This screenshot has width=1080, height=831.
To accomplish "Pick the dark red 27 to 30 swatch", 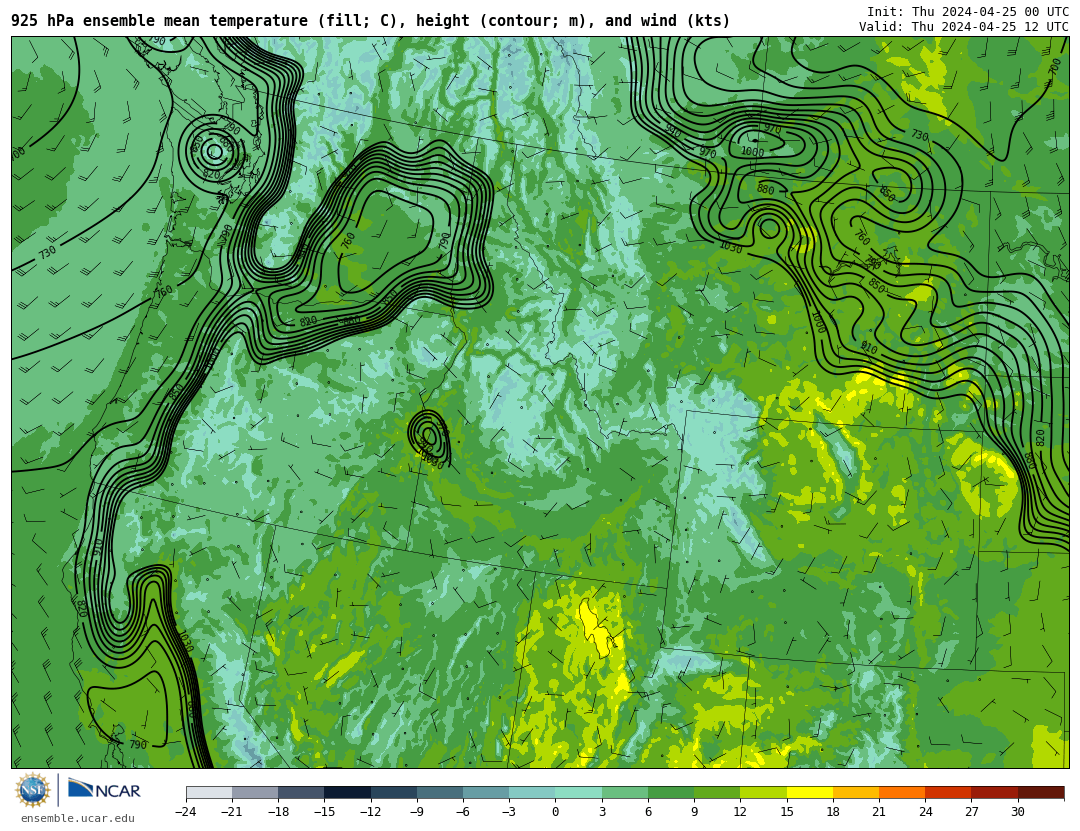I will coord(994,792).
